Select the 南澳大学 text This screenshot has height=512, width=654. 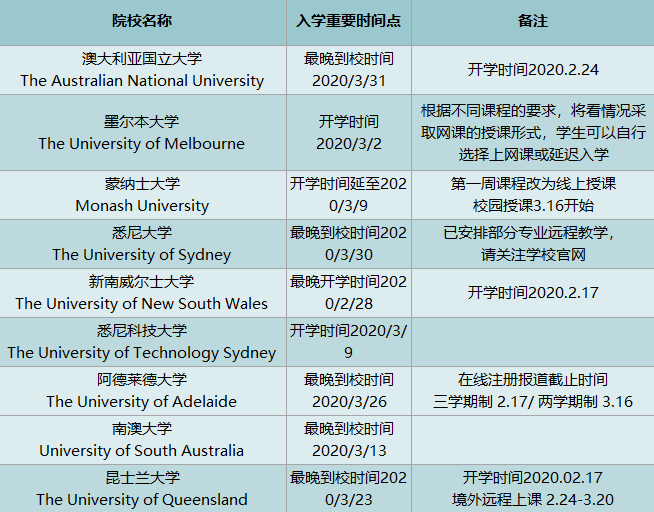click(142, 429)
